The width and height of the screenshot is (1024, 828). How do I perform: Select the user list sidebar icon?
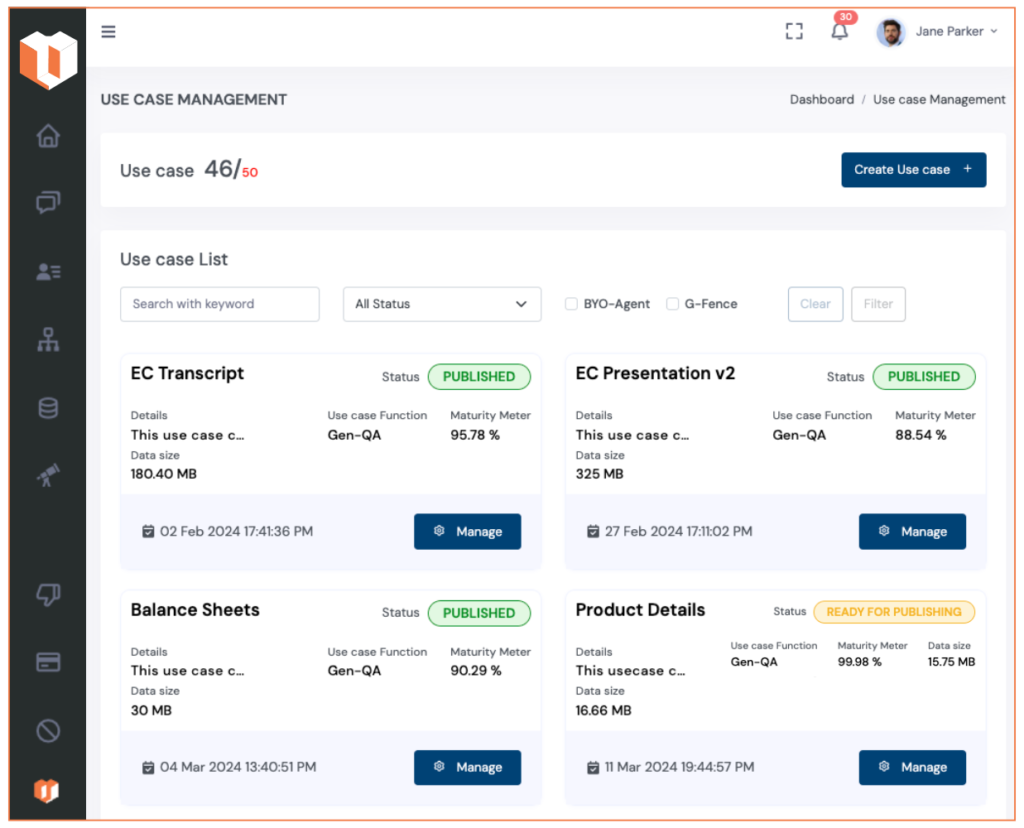pos(47,271)
